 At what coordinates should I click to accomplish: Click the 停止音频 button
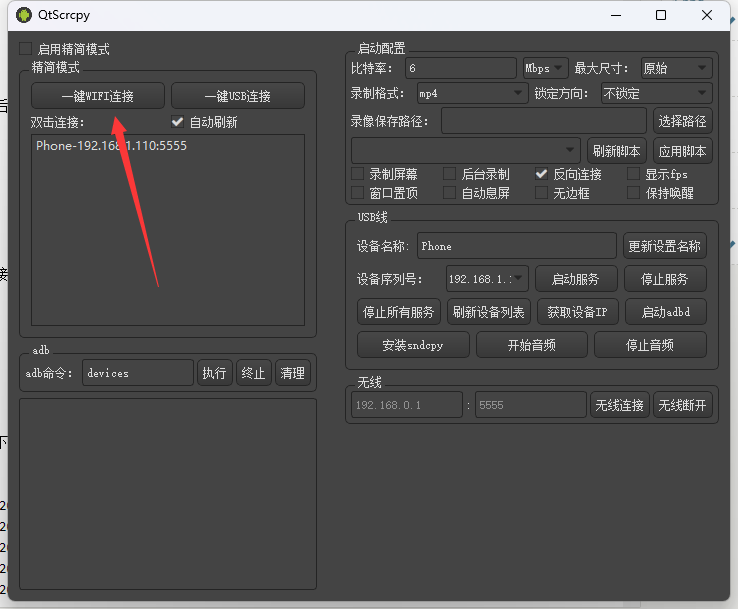(x=650, y=345)
